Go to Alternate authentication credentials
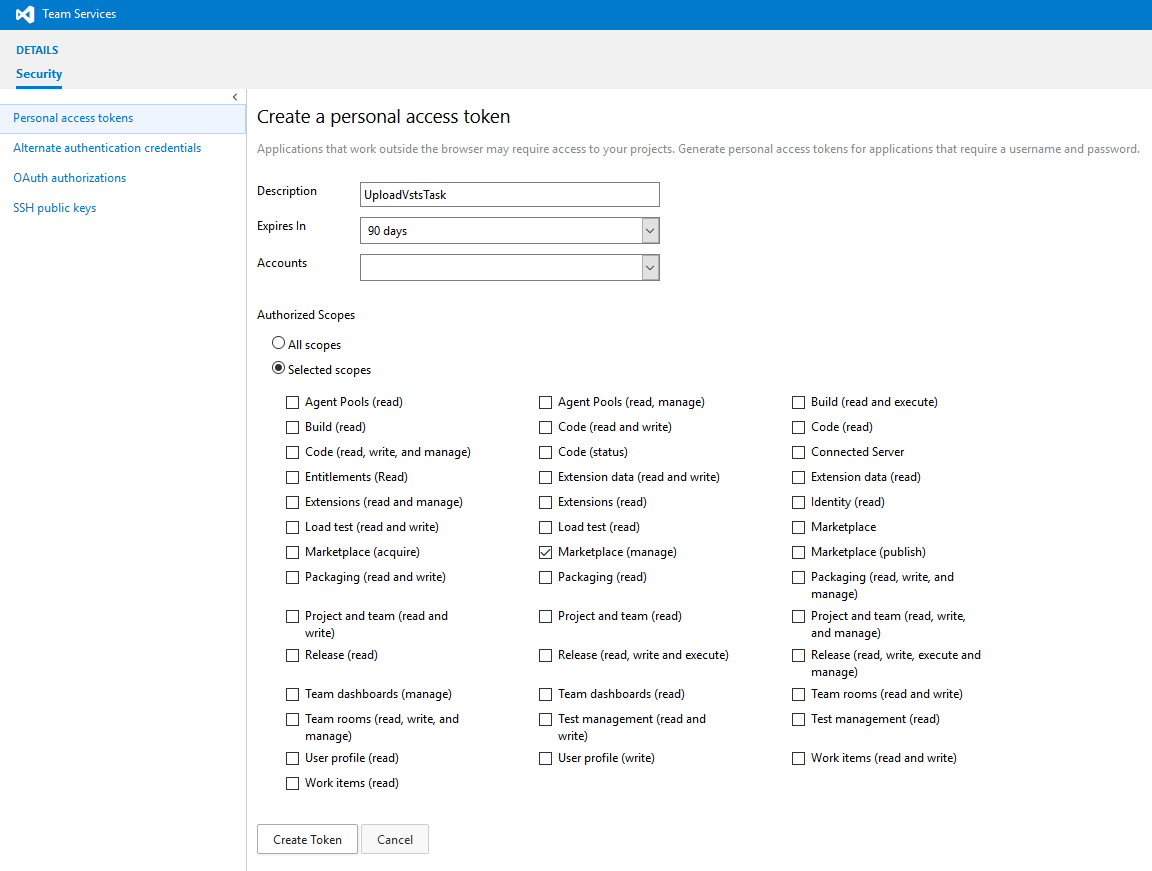 107,148
